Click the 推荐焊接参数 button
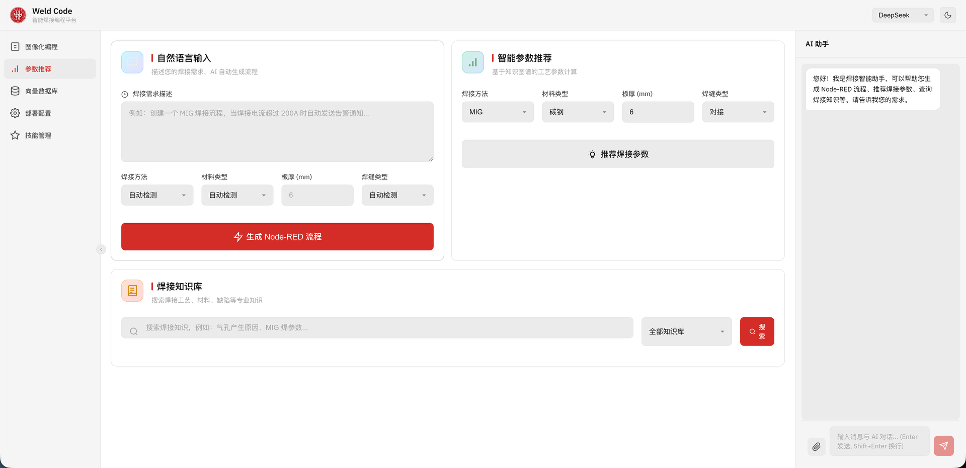966x468 pixels. pos(617,154)
